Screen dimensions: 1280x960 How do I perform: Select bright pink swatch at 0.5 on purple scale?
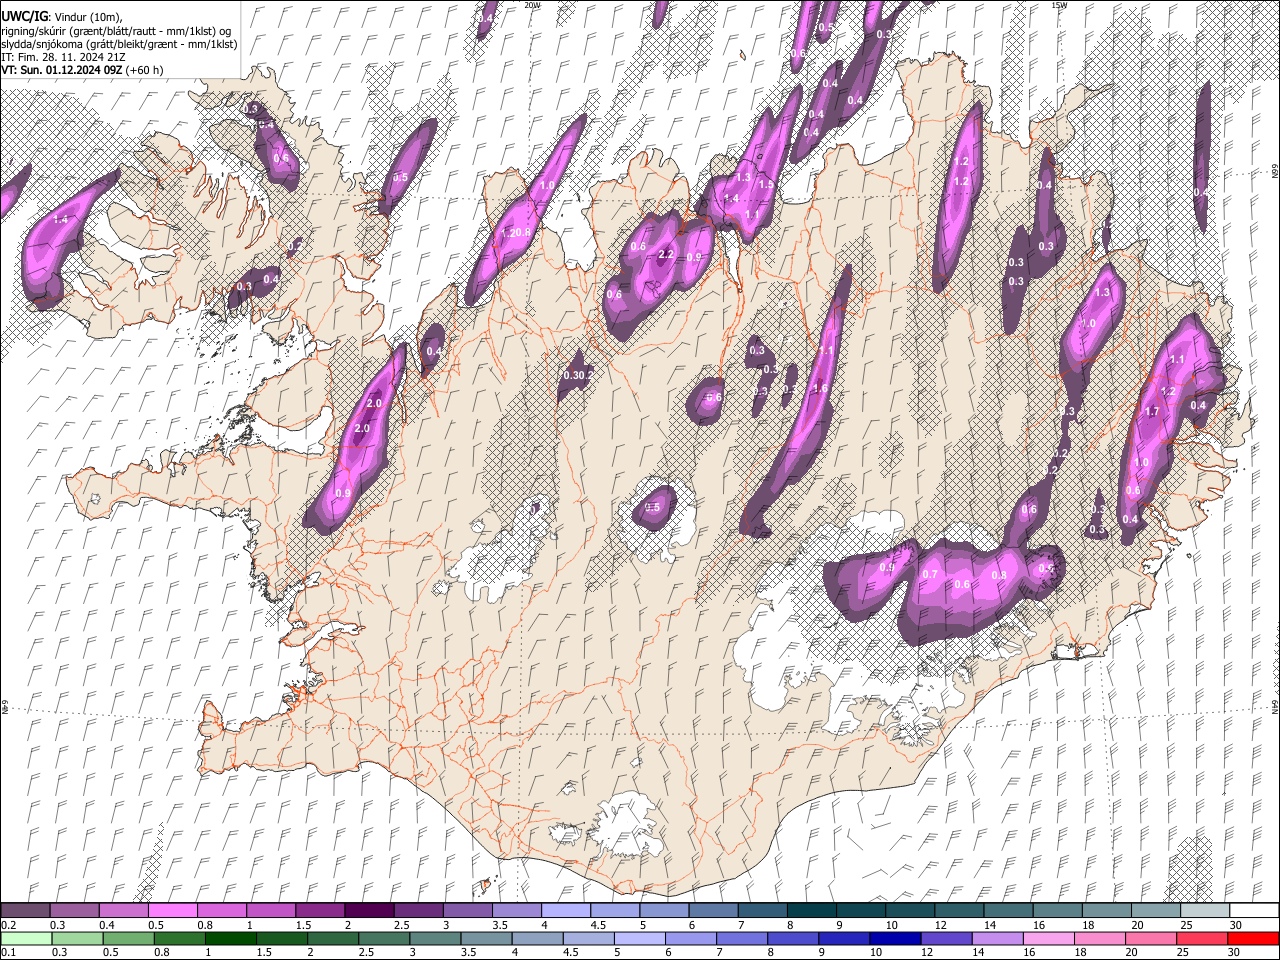click(x=172, y=911)
